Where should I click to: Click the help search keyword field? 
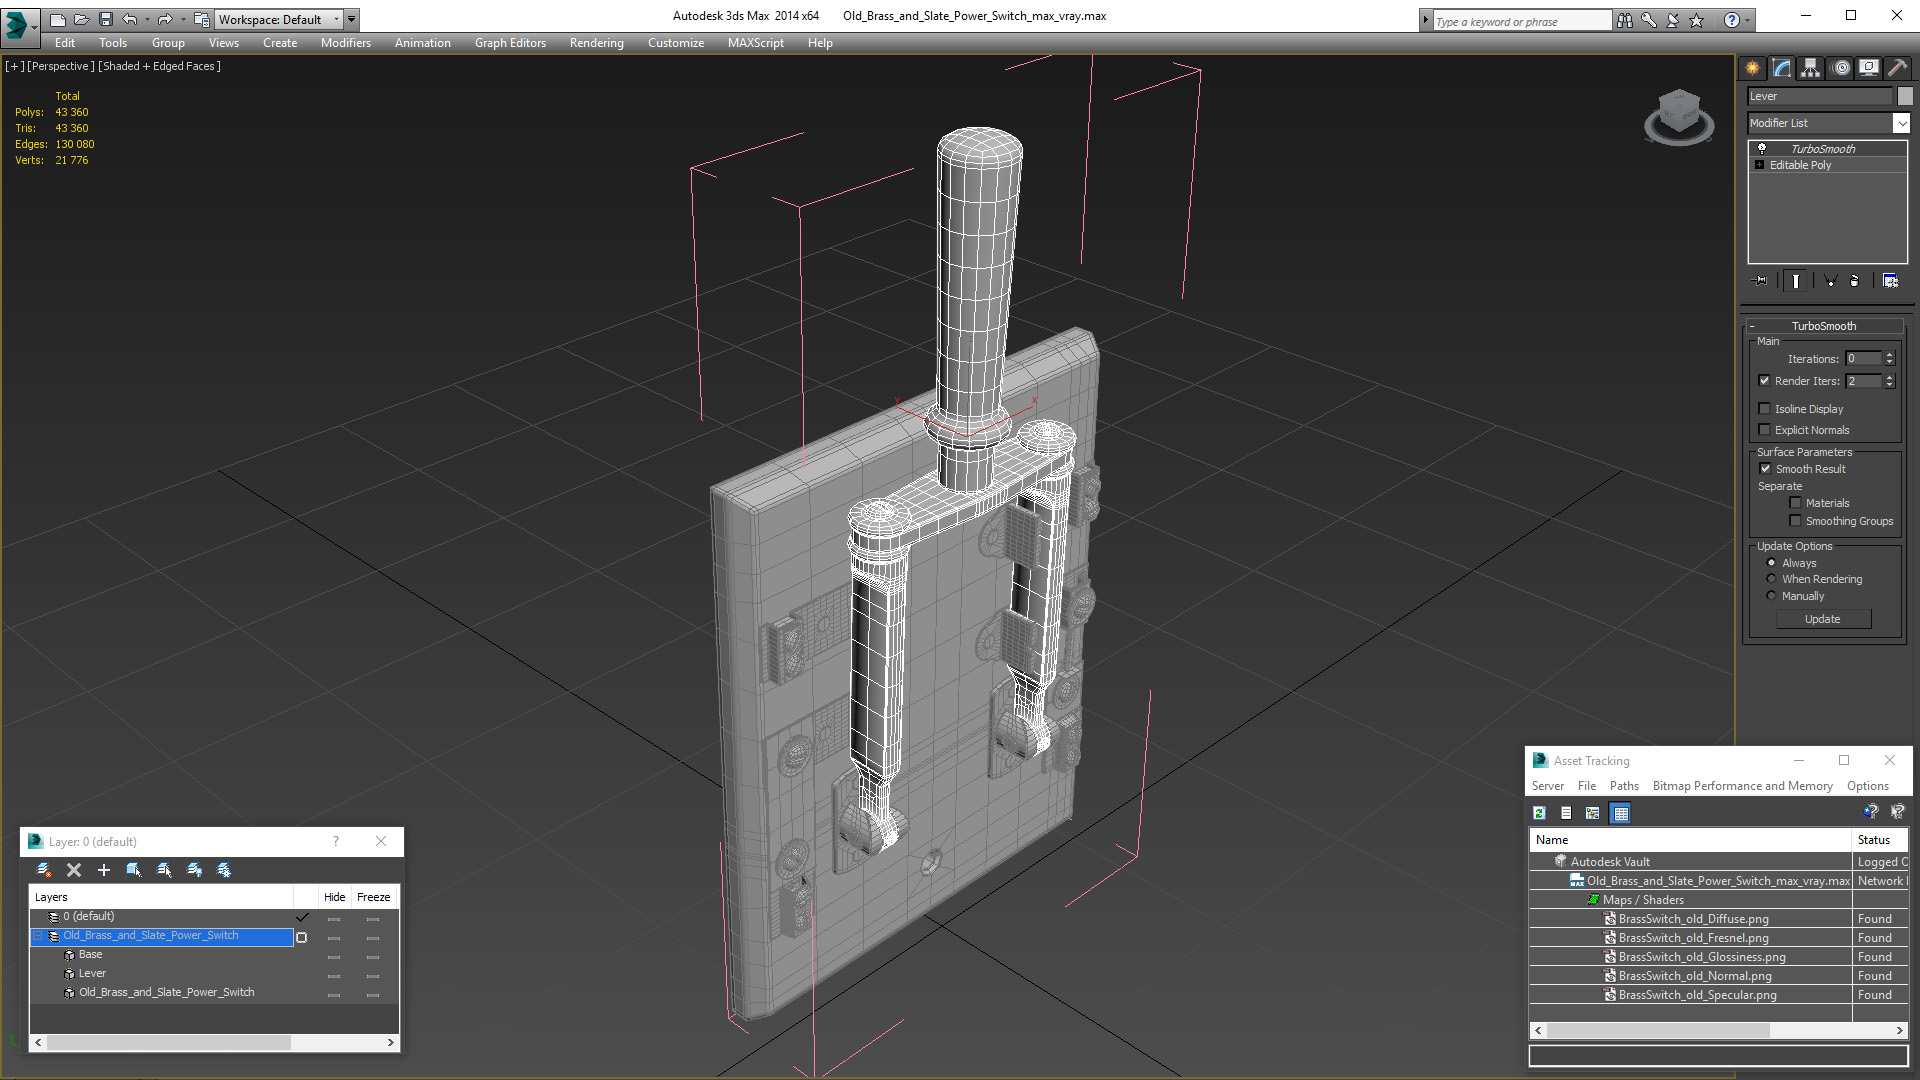1522,21
